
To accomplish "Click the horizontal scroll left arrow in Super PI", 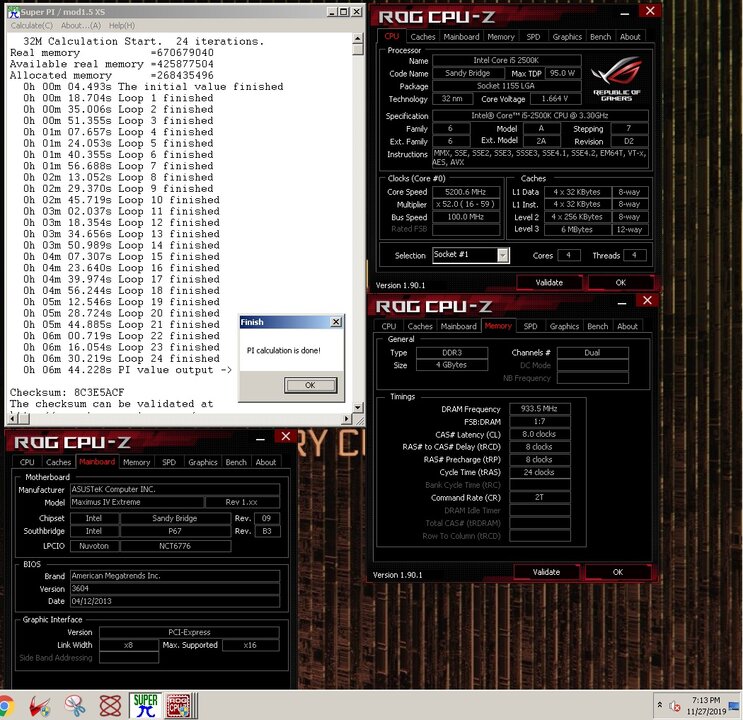I will [13, 419].
